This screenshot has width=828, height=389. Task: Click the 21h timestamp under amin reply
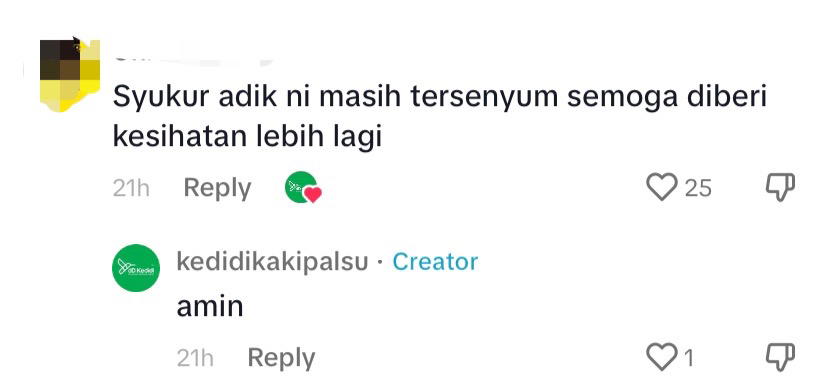click(x=195, y=358)
